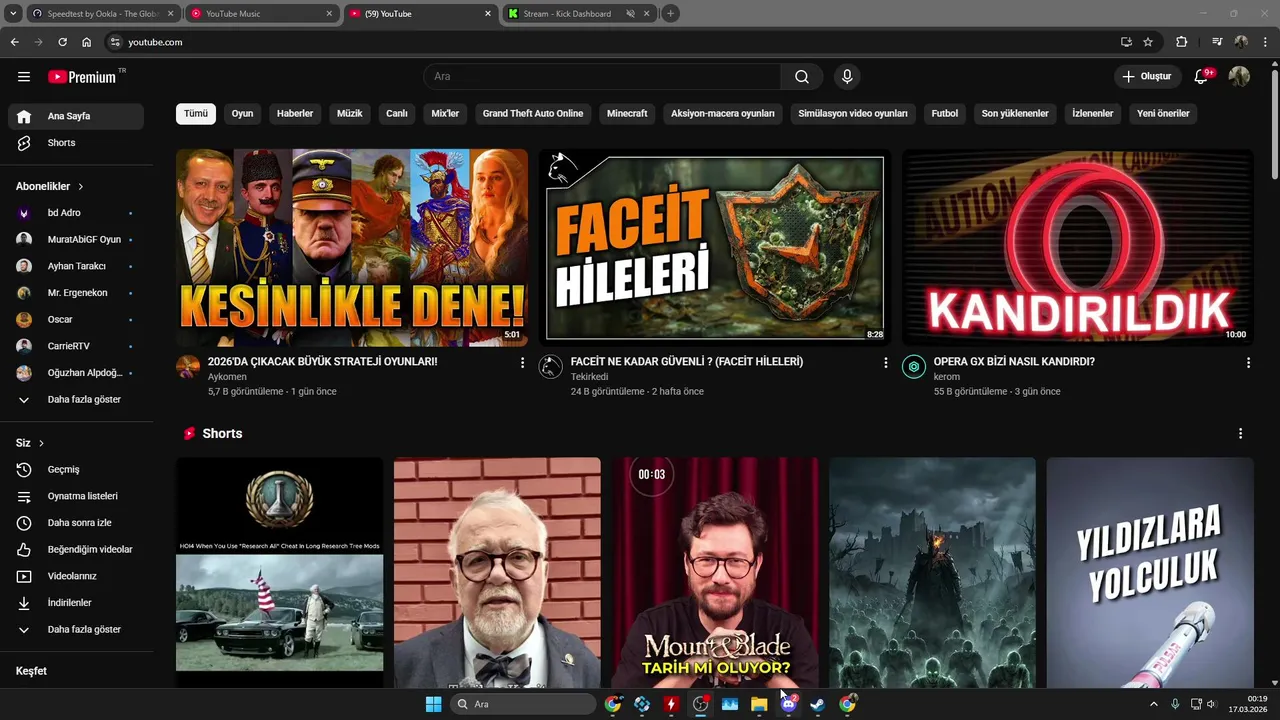1280x720 pixels.
Task: Open CarrieRTV channel
Action: point(76,346)
